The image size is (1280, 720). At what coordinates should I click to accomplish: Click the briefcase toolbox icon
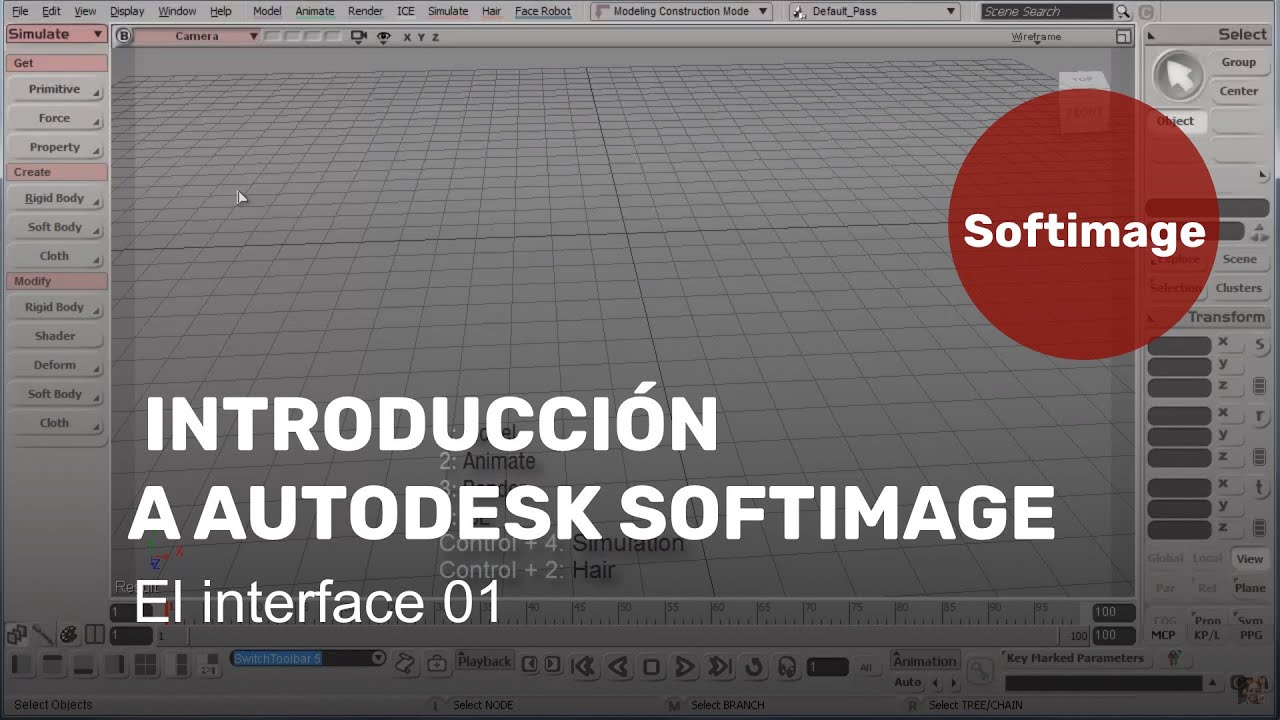(x=437, y=663)
